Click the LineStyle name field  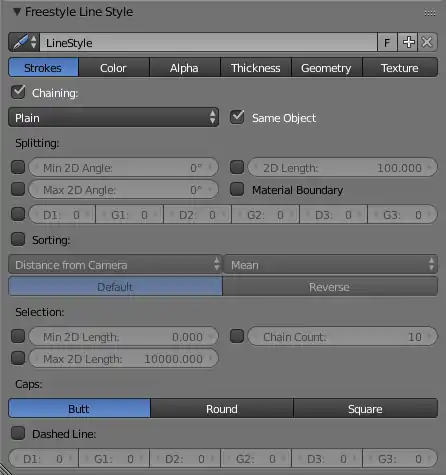pos(208,42)
